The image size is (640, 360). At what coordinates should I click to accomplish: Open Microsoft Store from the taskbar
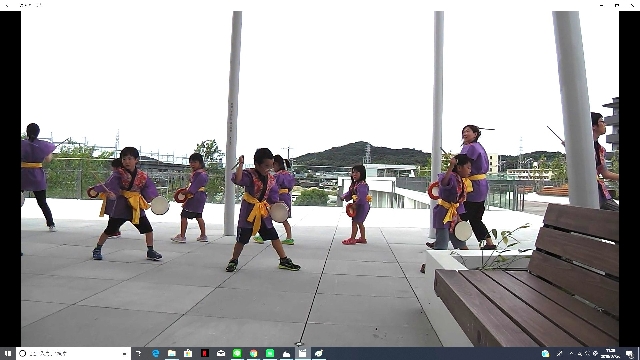(x=188, y=353)
